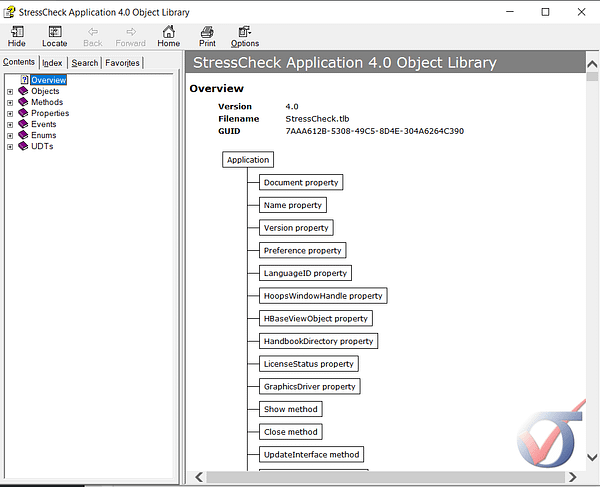Open the LicenseStatus property link

[x=308, y=364]
